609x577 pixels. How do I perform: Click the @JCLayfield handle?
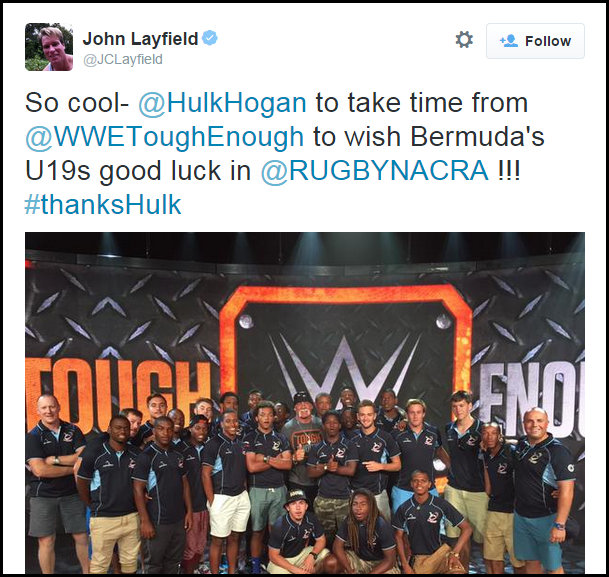click(x=123, y=59)
